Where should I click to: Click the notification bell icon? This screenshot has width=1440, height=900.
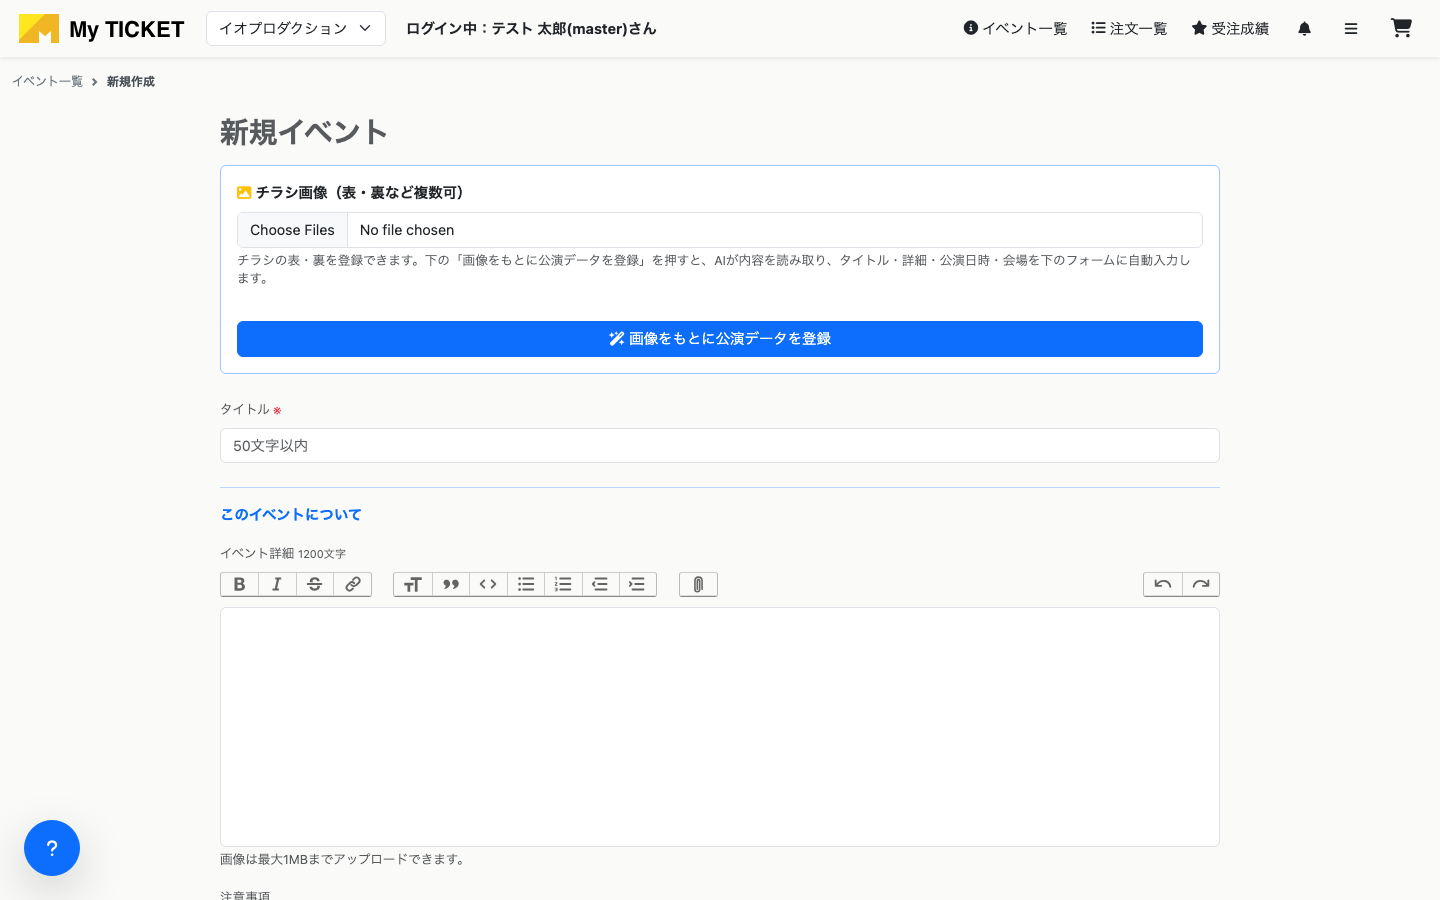click(1304, 29)
